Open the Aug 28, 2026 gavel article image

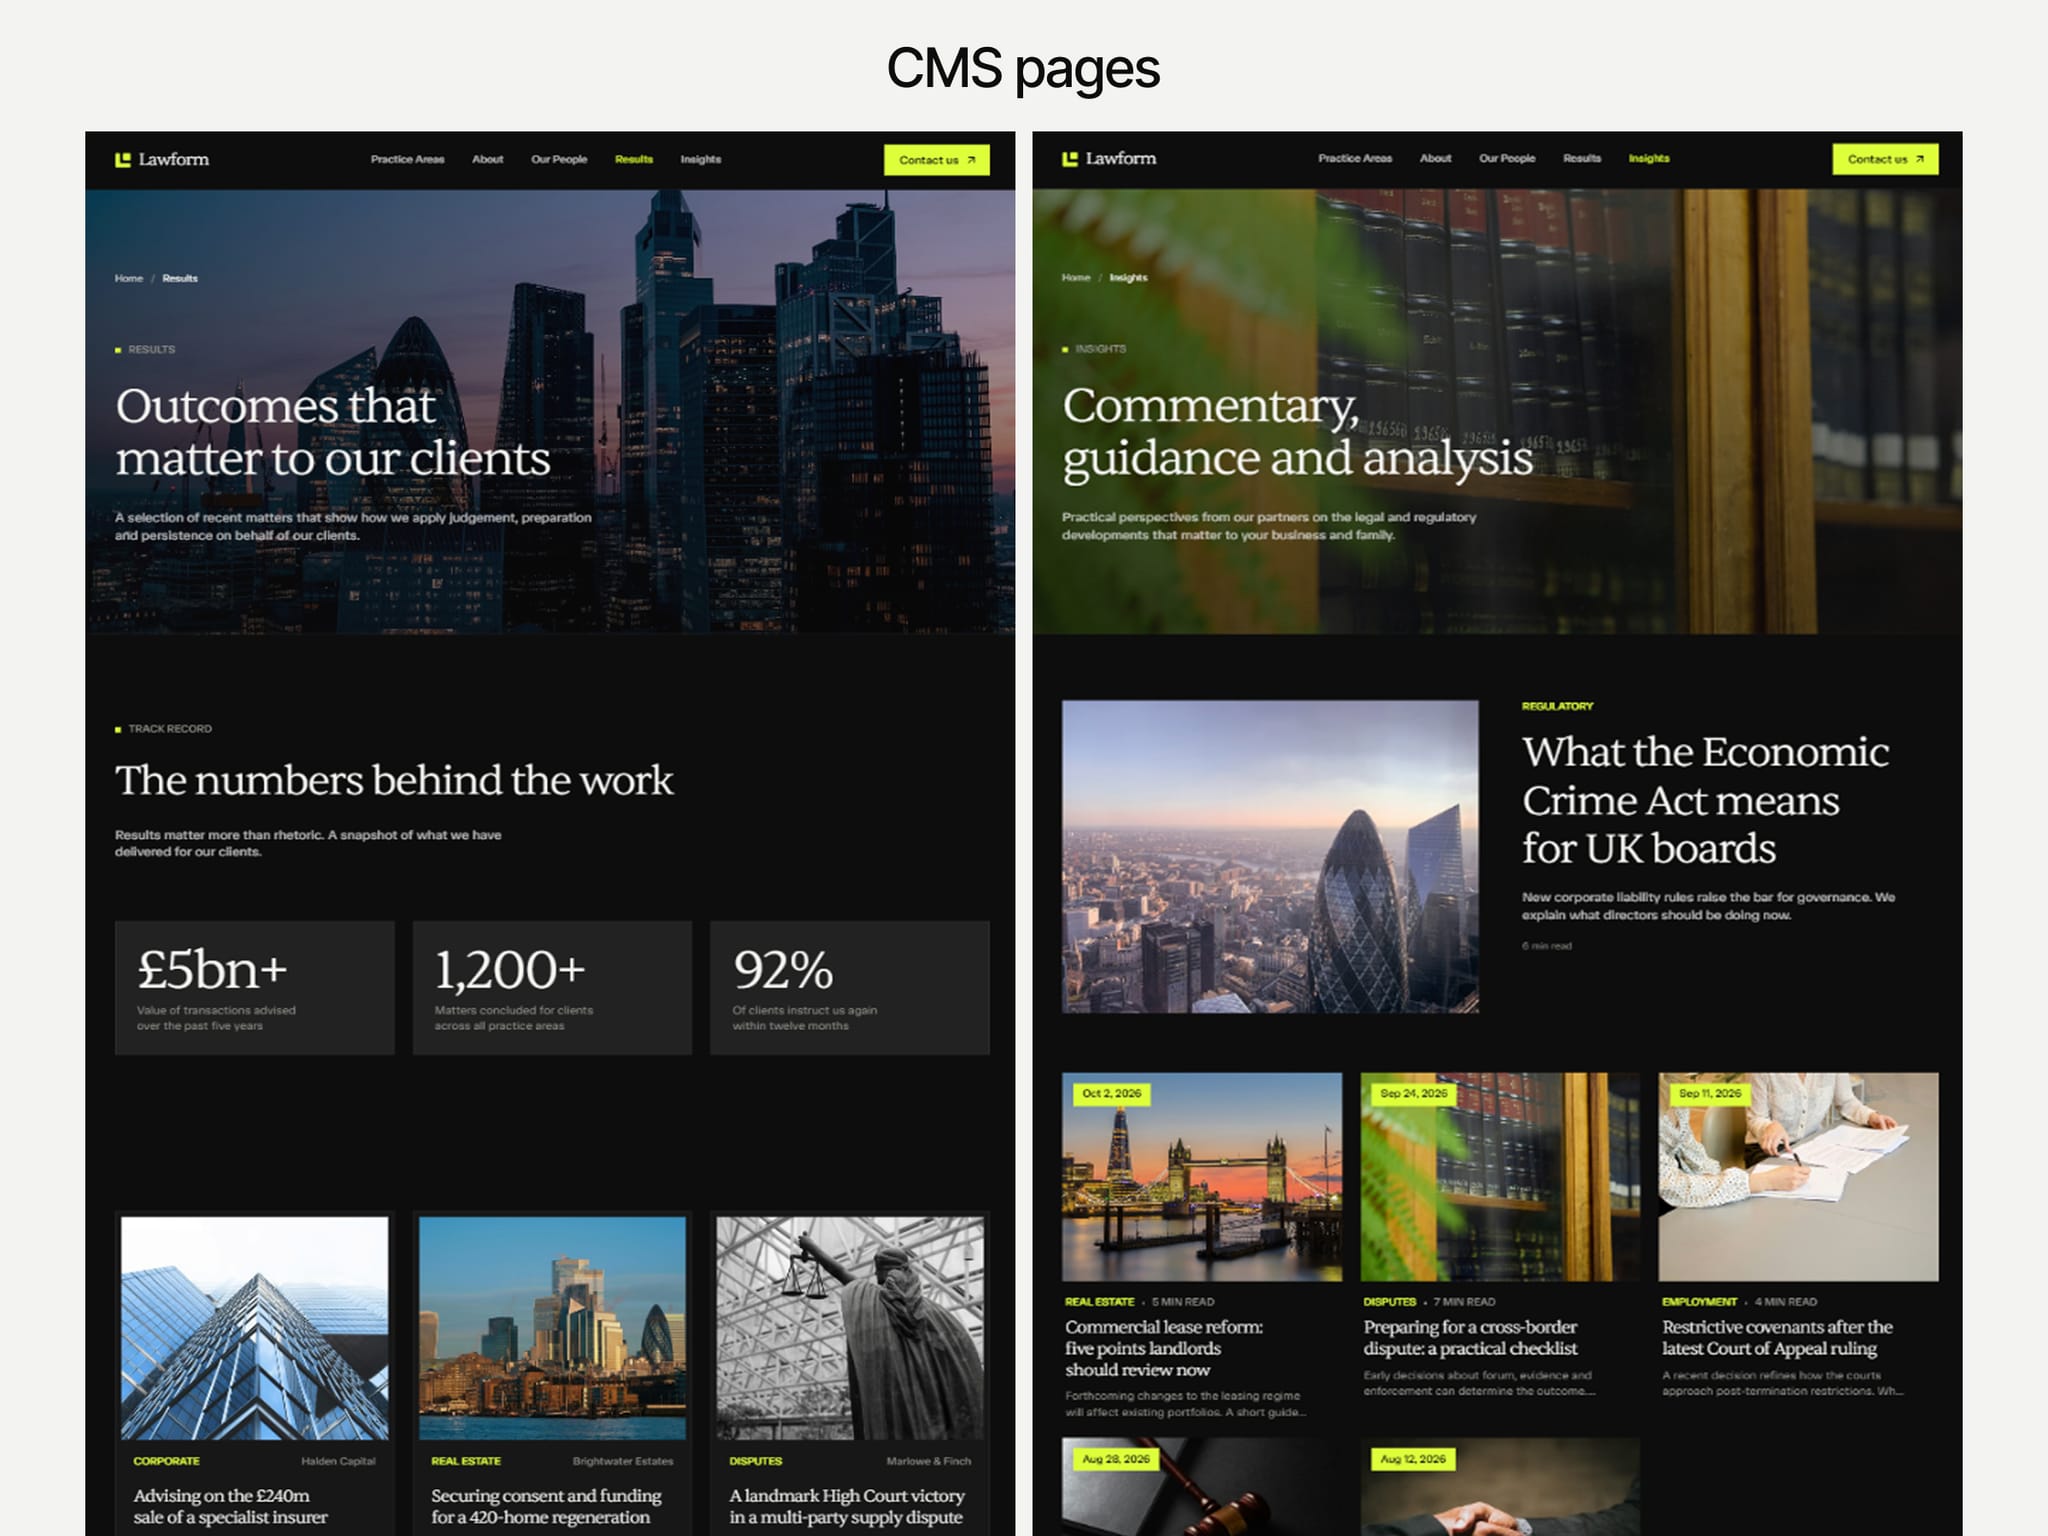pos(1202,1487)
